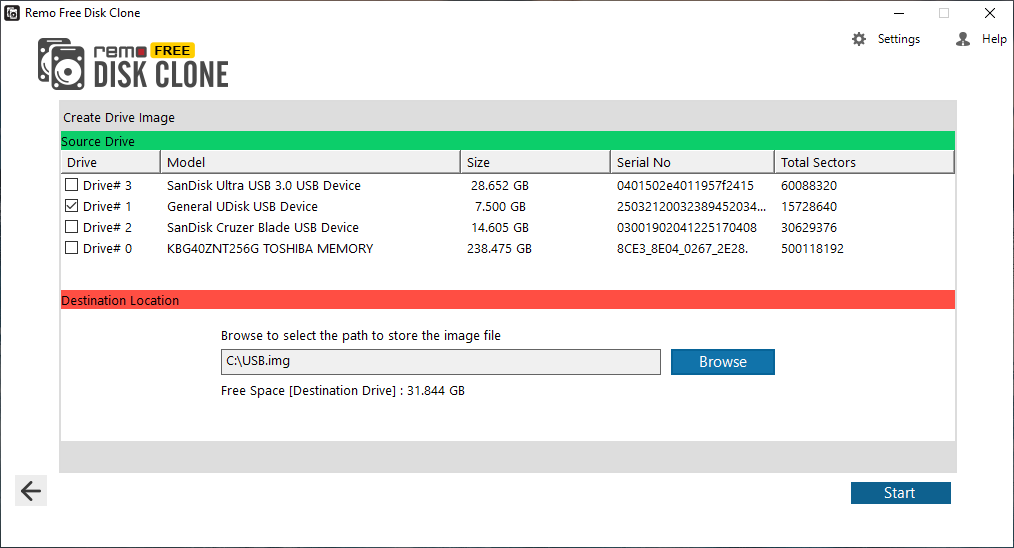Image resolution: width=1014 pixels, height=548 pixels.
Task: Click the Free Space destination drive text
Action: 343,391
